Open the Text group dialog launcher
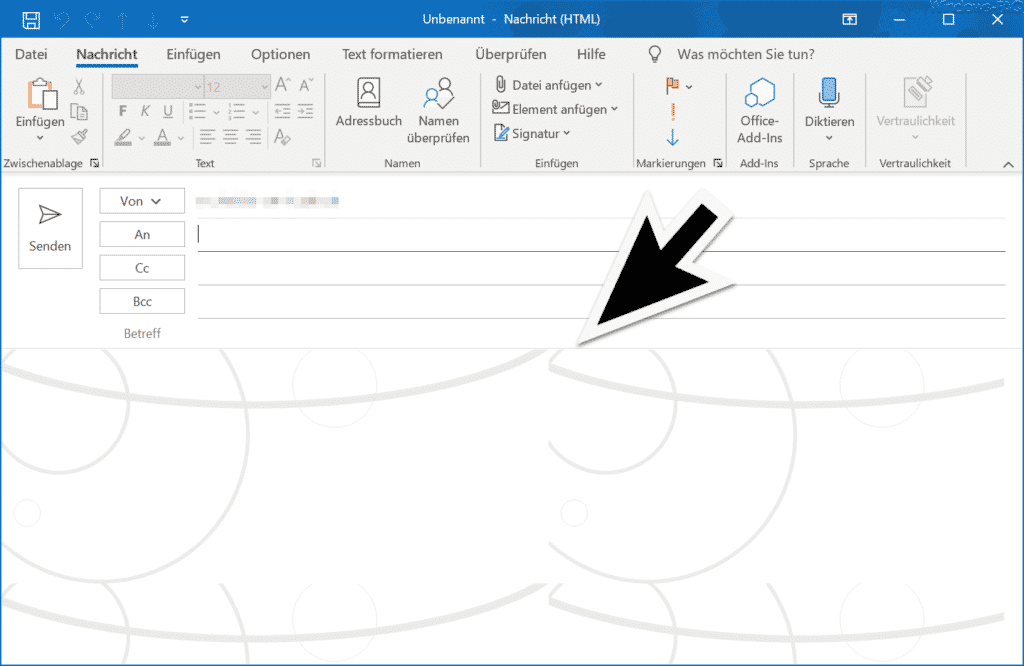 (317, 163)
